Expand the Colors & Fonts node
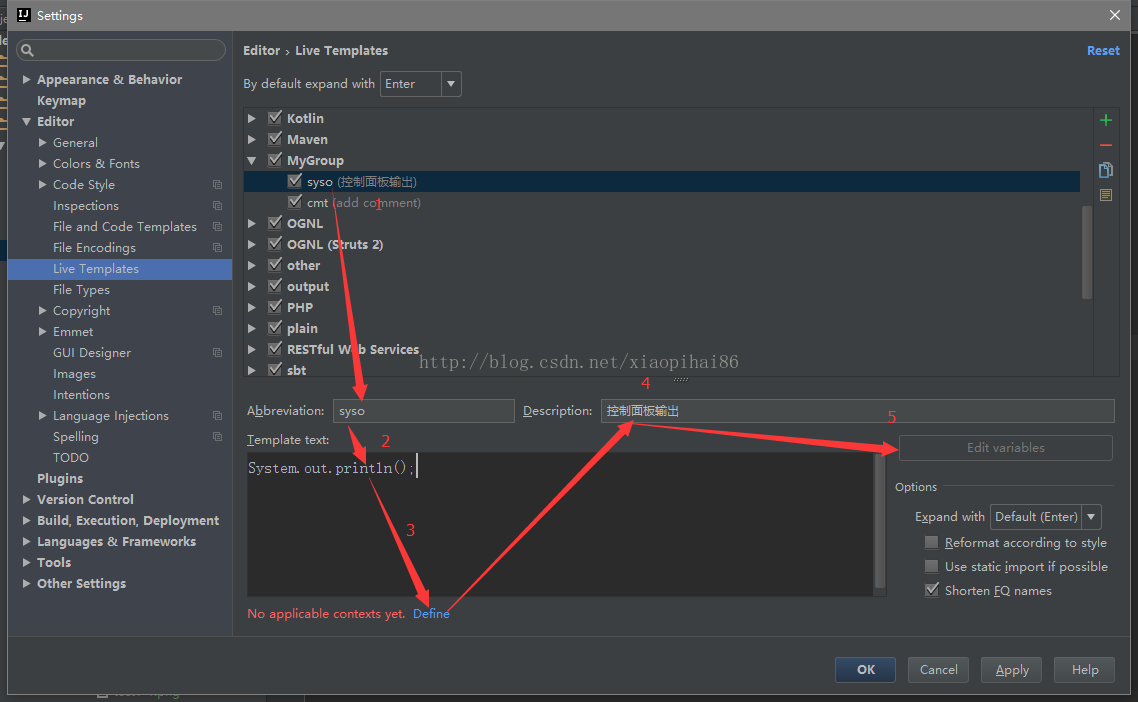 pyautogui.click(x=42, y=163)
